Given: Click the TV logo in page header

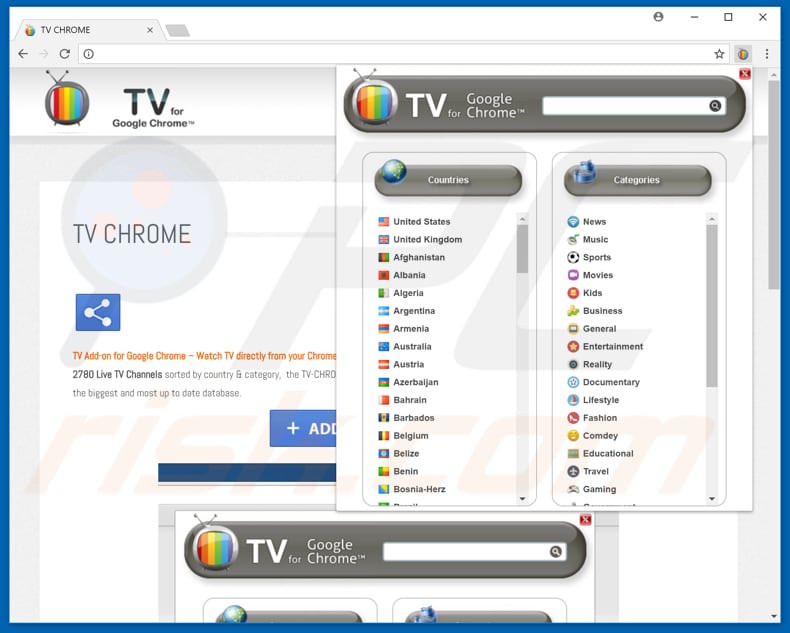Looking at the screenshot, I should pyautogui.click(x=67, y=100).
